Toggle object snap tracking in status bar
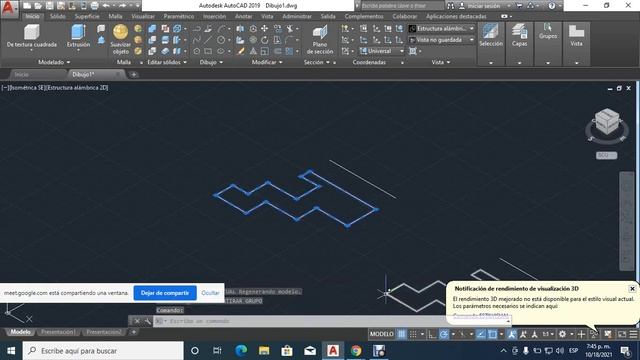The height and width of the screenshot is (360, 640). [x=481, y=334]
